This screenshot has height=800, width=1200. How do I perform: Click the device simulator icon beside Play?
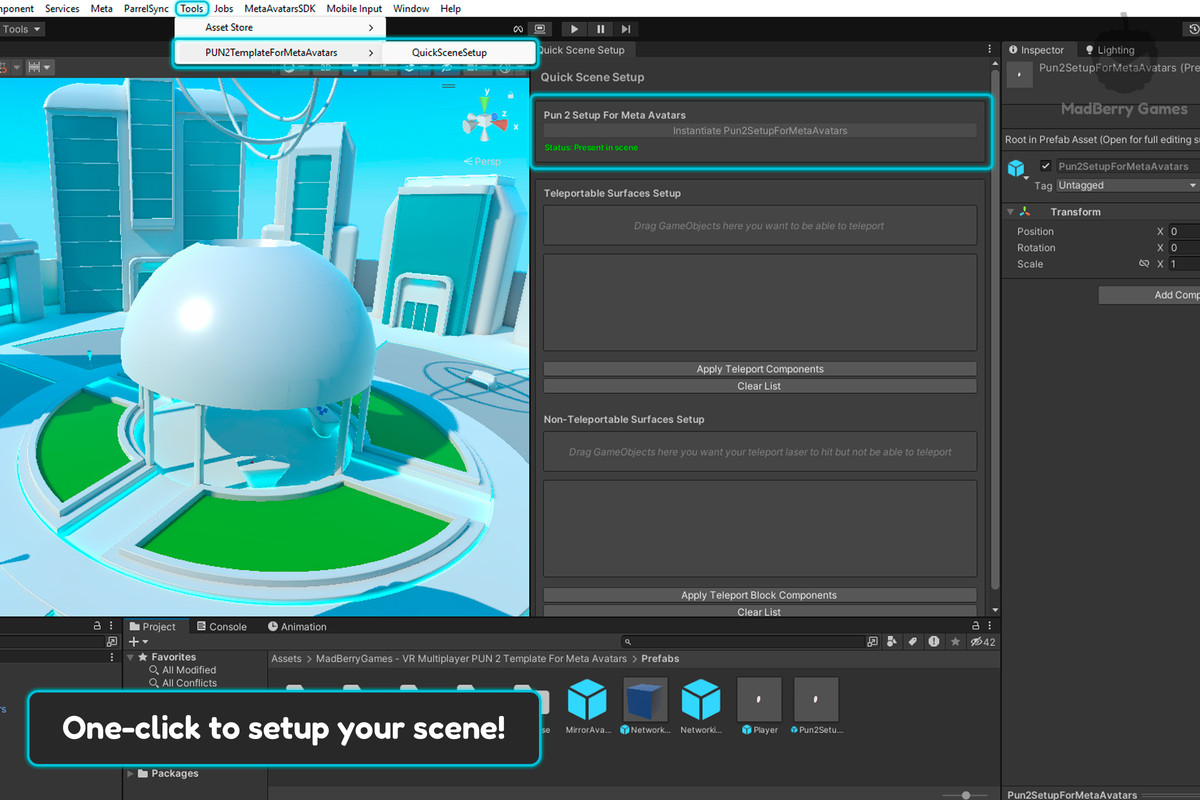coord(541,30)
